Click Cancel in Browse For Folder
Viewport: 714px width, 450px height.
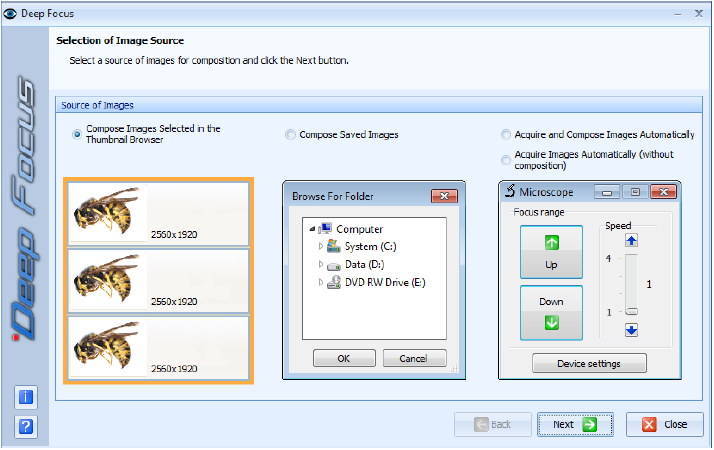(x=413, y=358)
